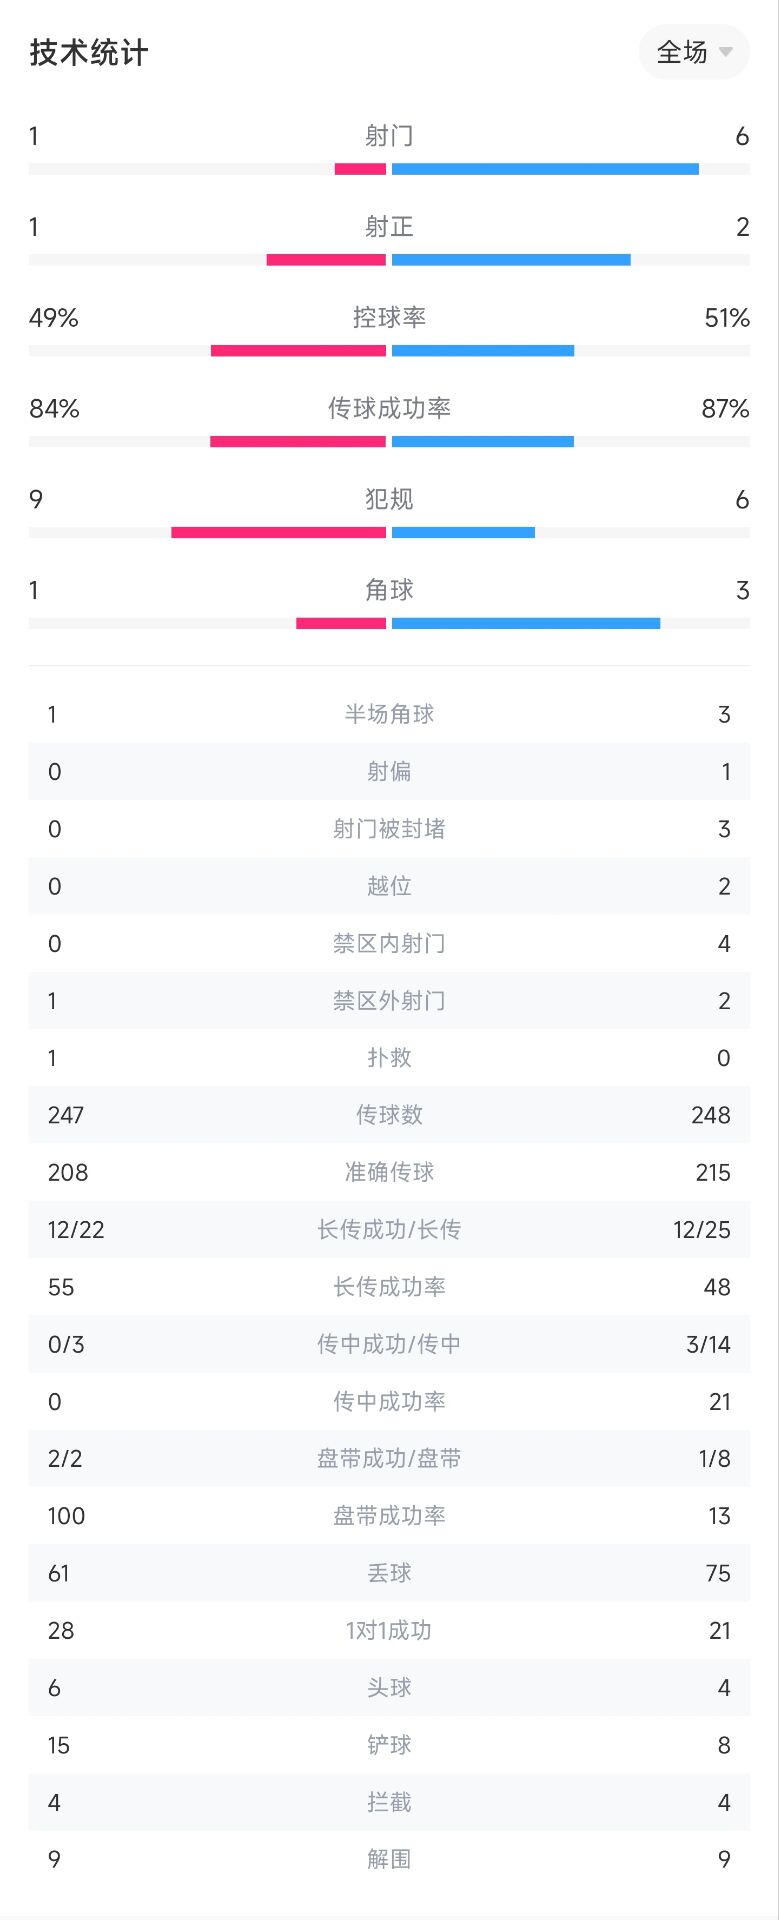Select the 铲球 row
This screenshot has width=779, height=1920.
[389, 1745]
